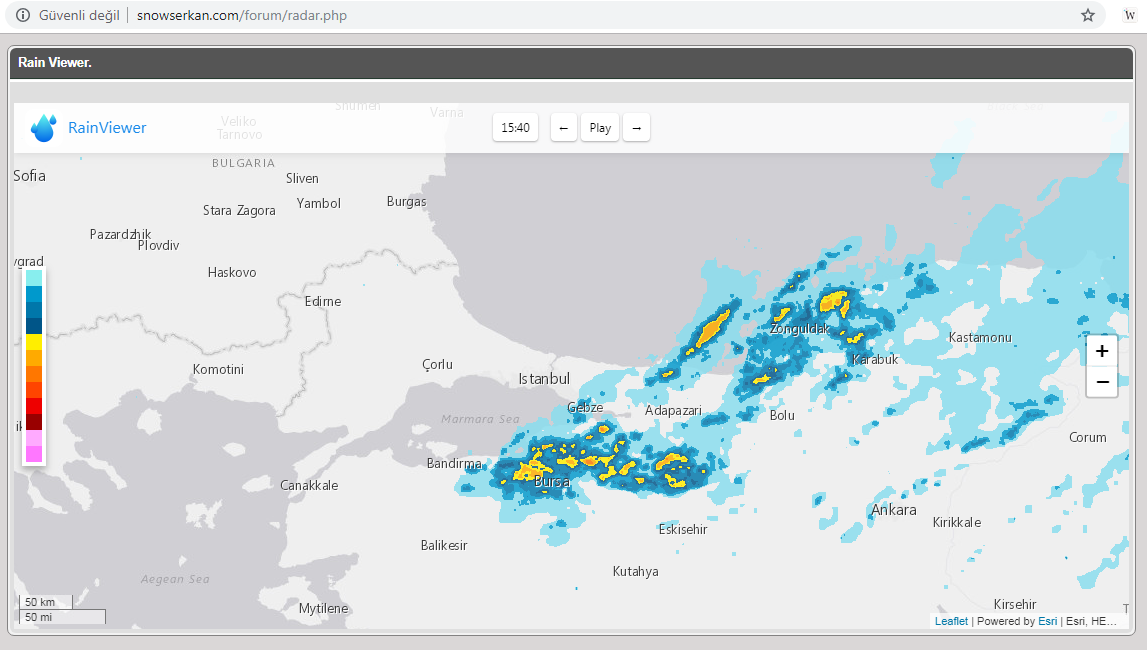
Task: Click the Burgas label on map
Action: coord(406,202)
